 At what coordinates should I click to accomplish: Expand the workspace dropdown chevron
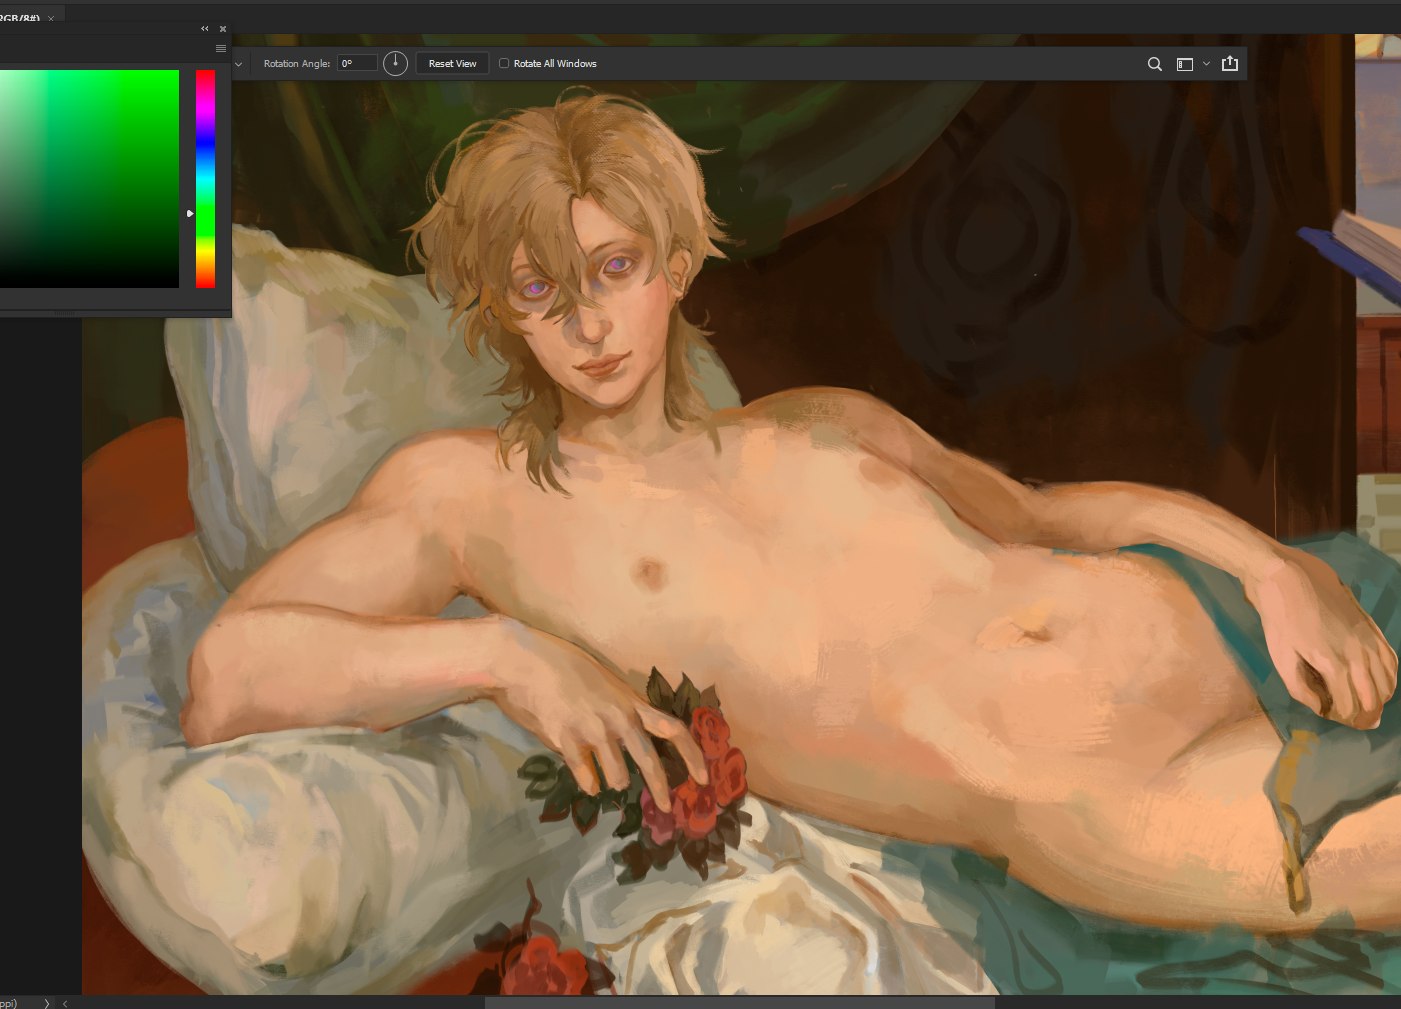(x=1206, y=64)
